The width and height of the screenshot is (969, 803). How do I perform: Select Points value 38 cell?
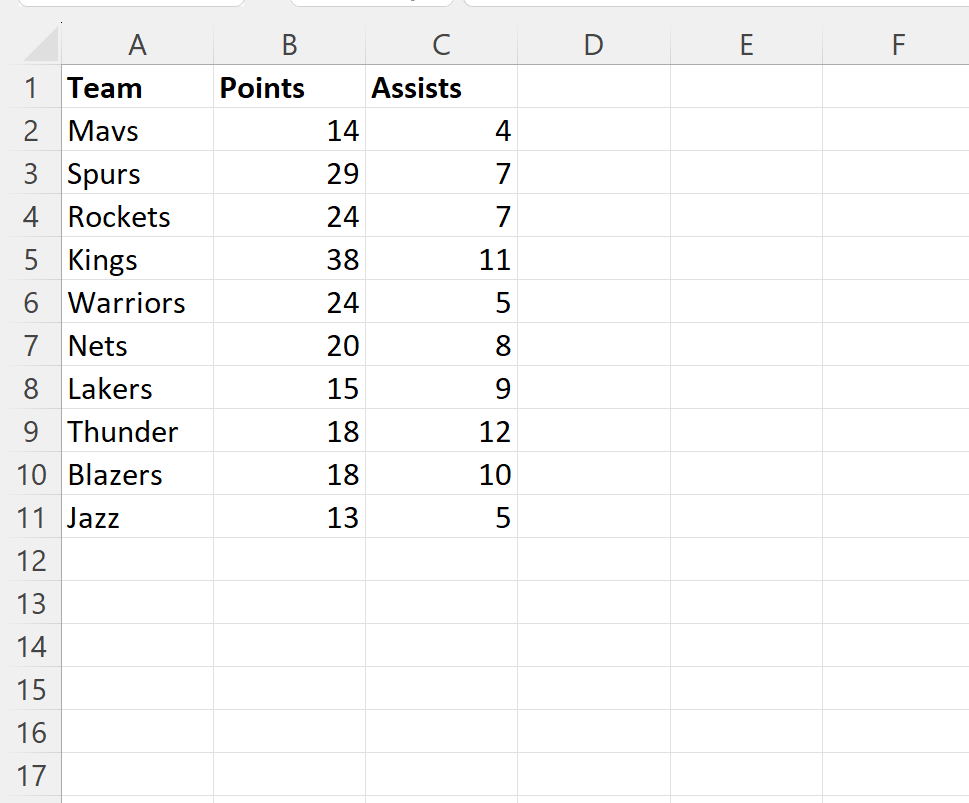pyautogui.click(x=289, y=260)
